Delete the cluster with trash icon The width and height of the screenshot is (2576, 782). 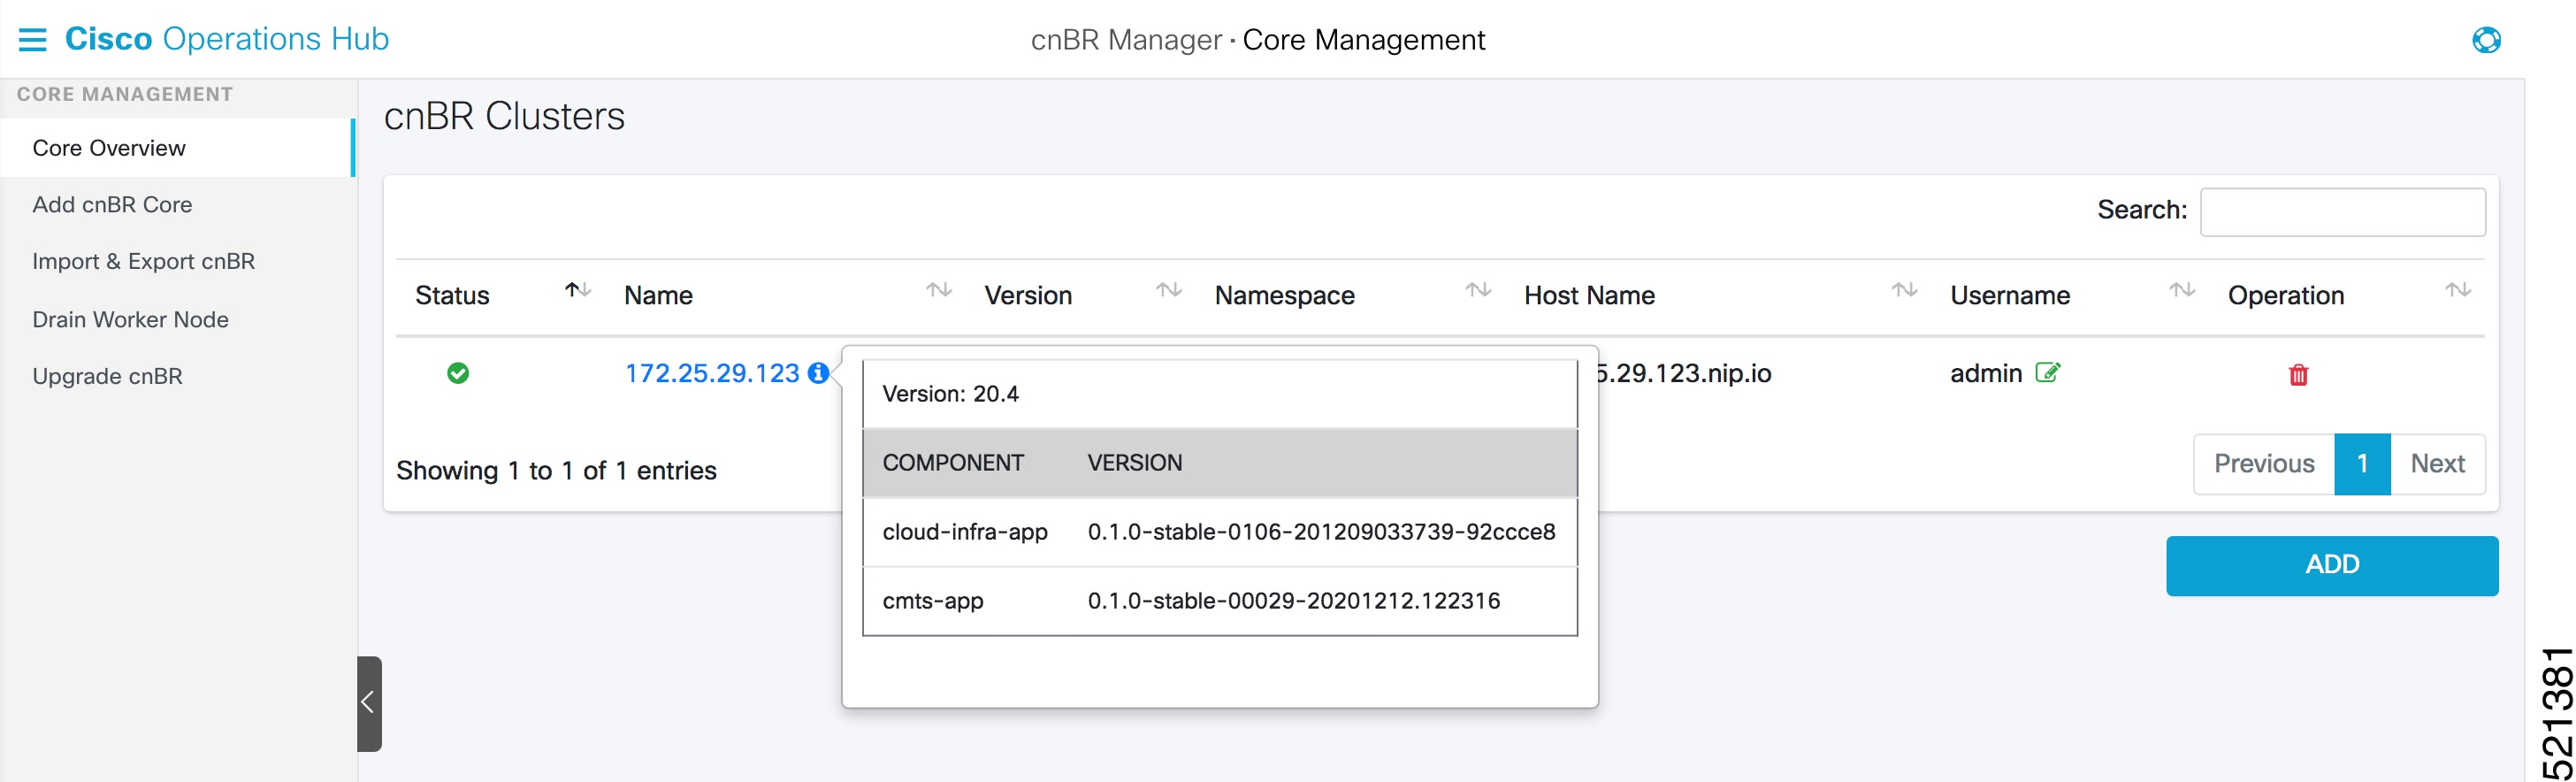(x=2298, y=375)
